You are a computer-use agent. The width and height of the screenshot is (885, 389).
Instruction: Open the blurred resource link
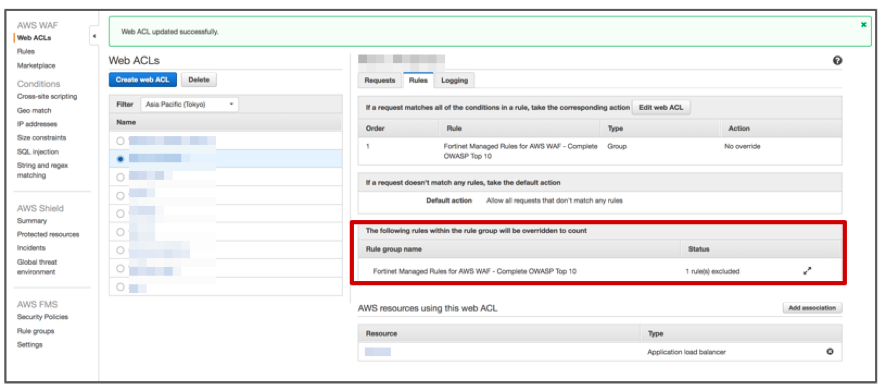point(378,352)
